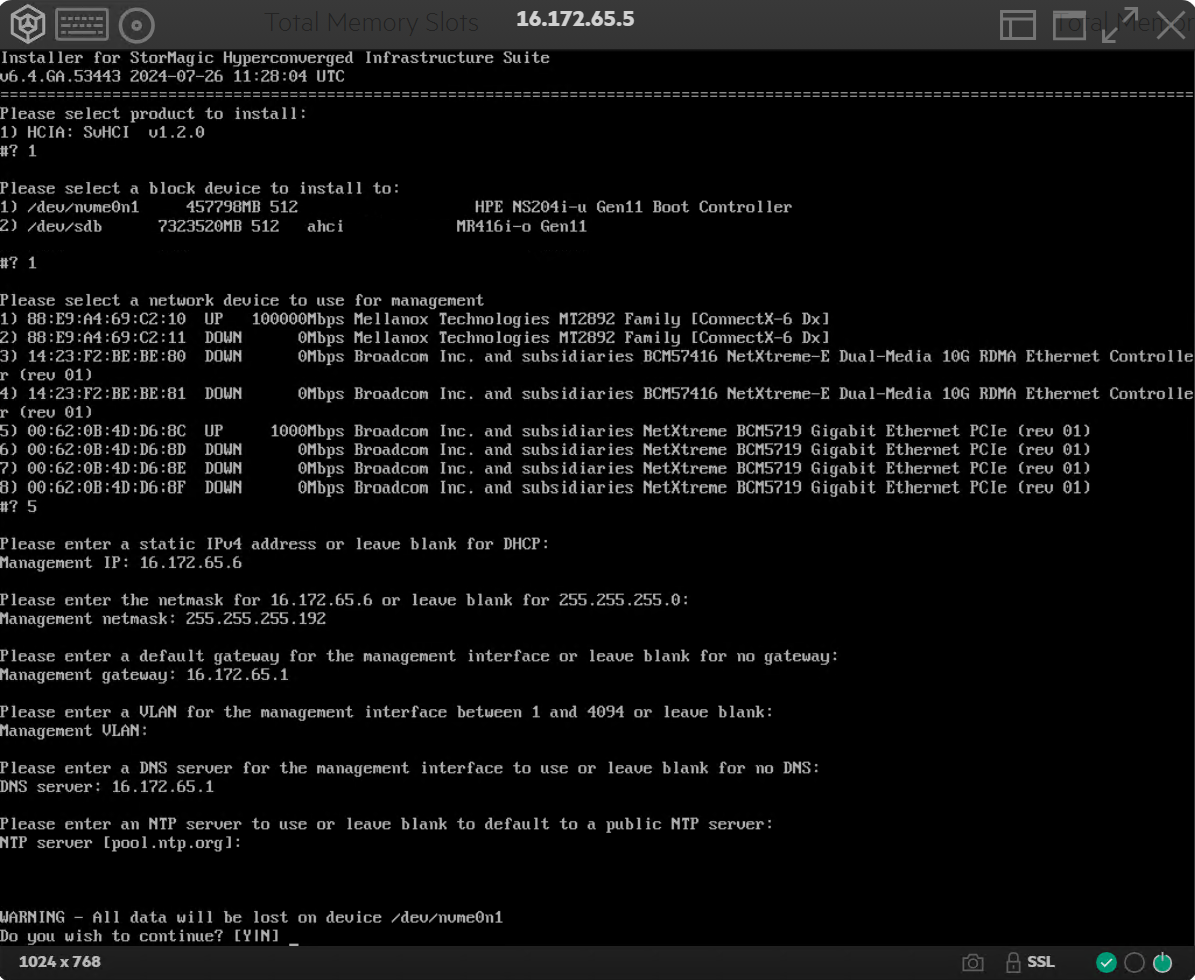This screenshot has height=980, width=1195.
Task: Click the empty Management VLAN line
Action: pyautogui.click(x=74, y=731)
